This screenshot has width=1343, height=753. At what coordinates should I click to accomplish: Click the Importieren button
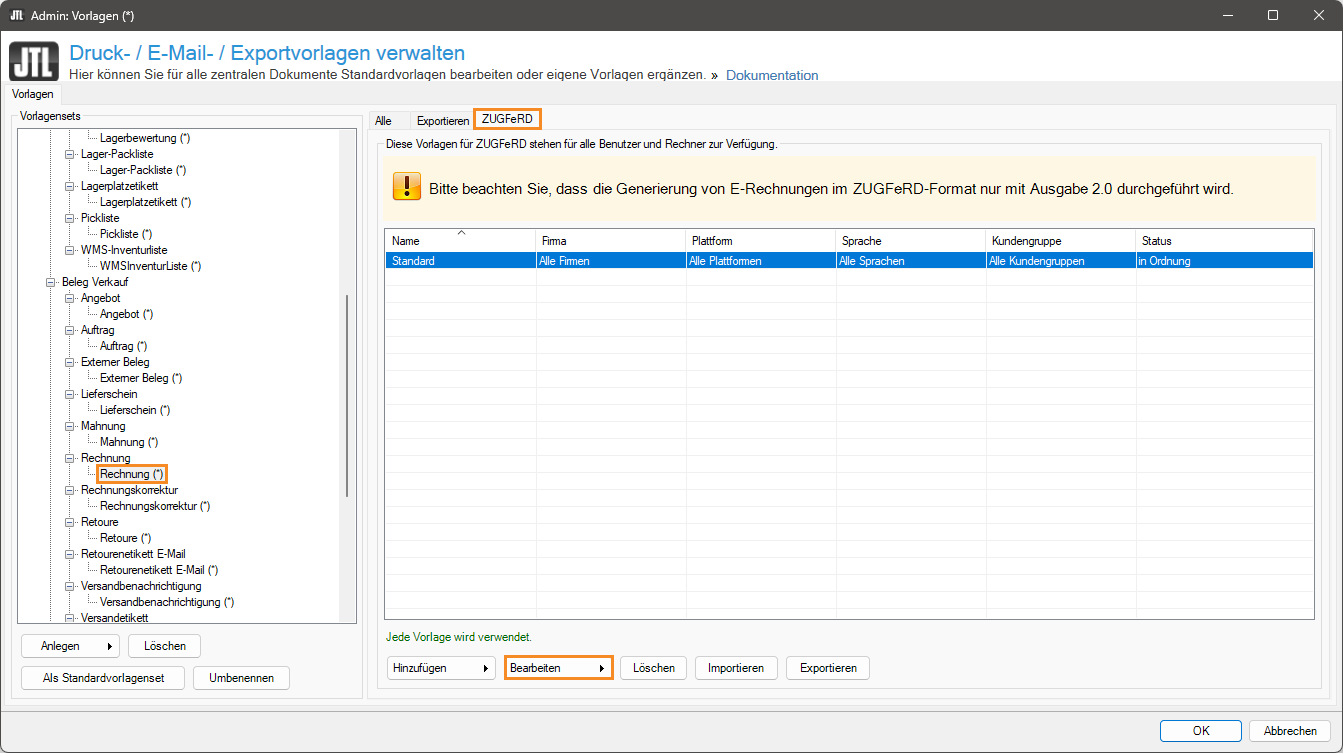(x=735, y=668)
